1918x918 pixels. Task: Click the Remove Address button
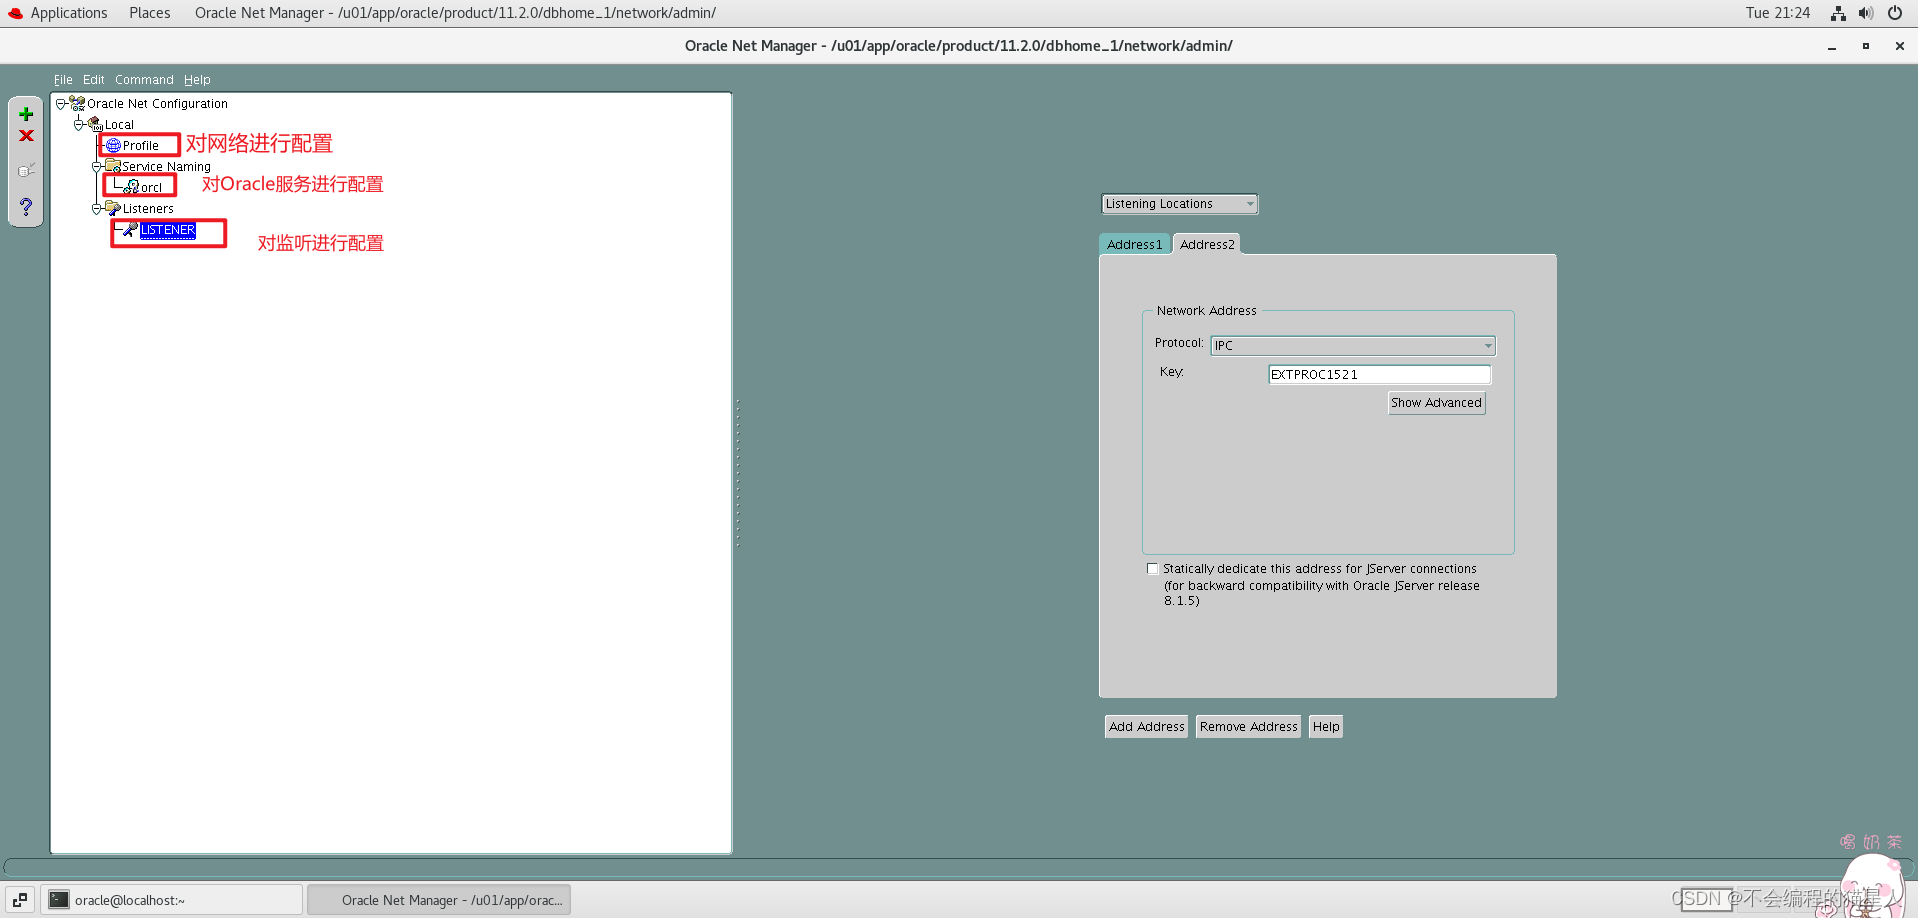click(x=1249, y=727)
